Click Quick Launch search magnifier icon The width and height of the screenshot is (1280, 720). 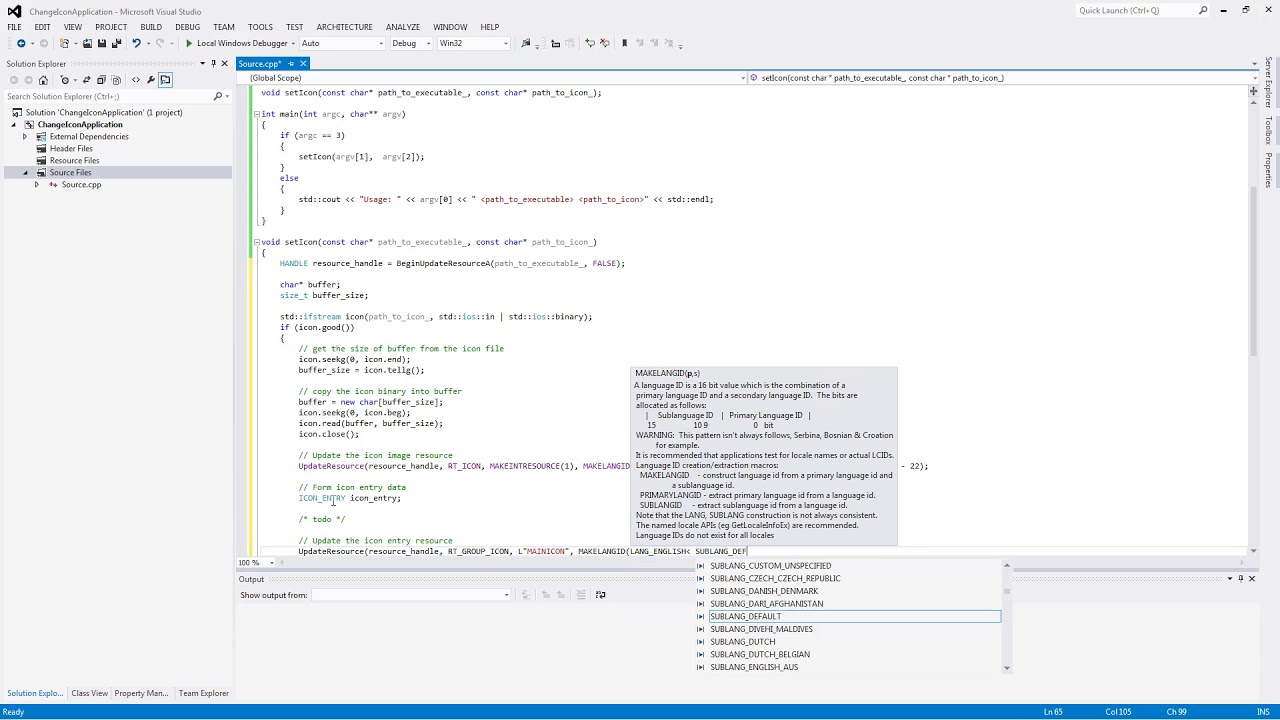tap(1202, 10)
